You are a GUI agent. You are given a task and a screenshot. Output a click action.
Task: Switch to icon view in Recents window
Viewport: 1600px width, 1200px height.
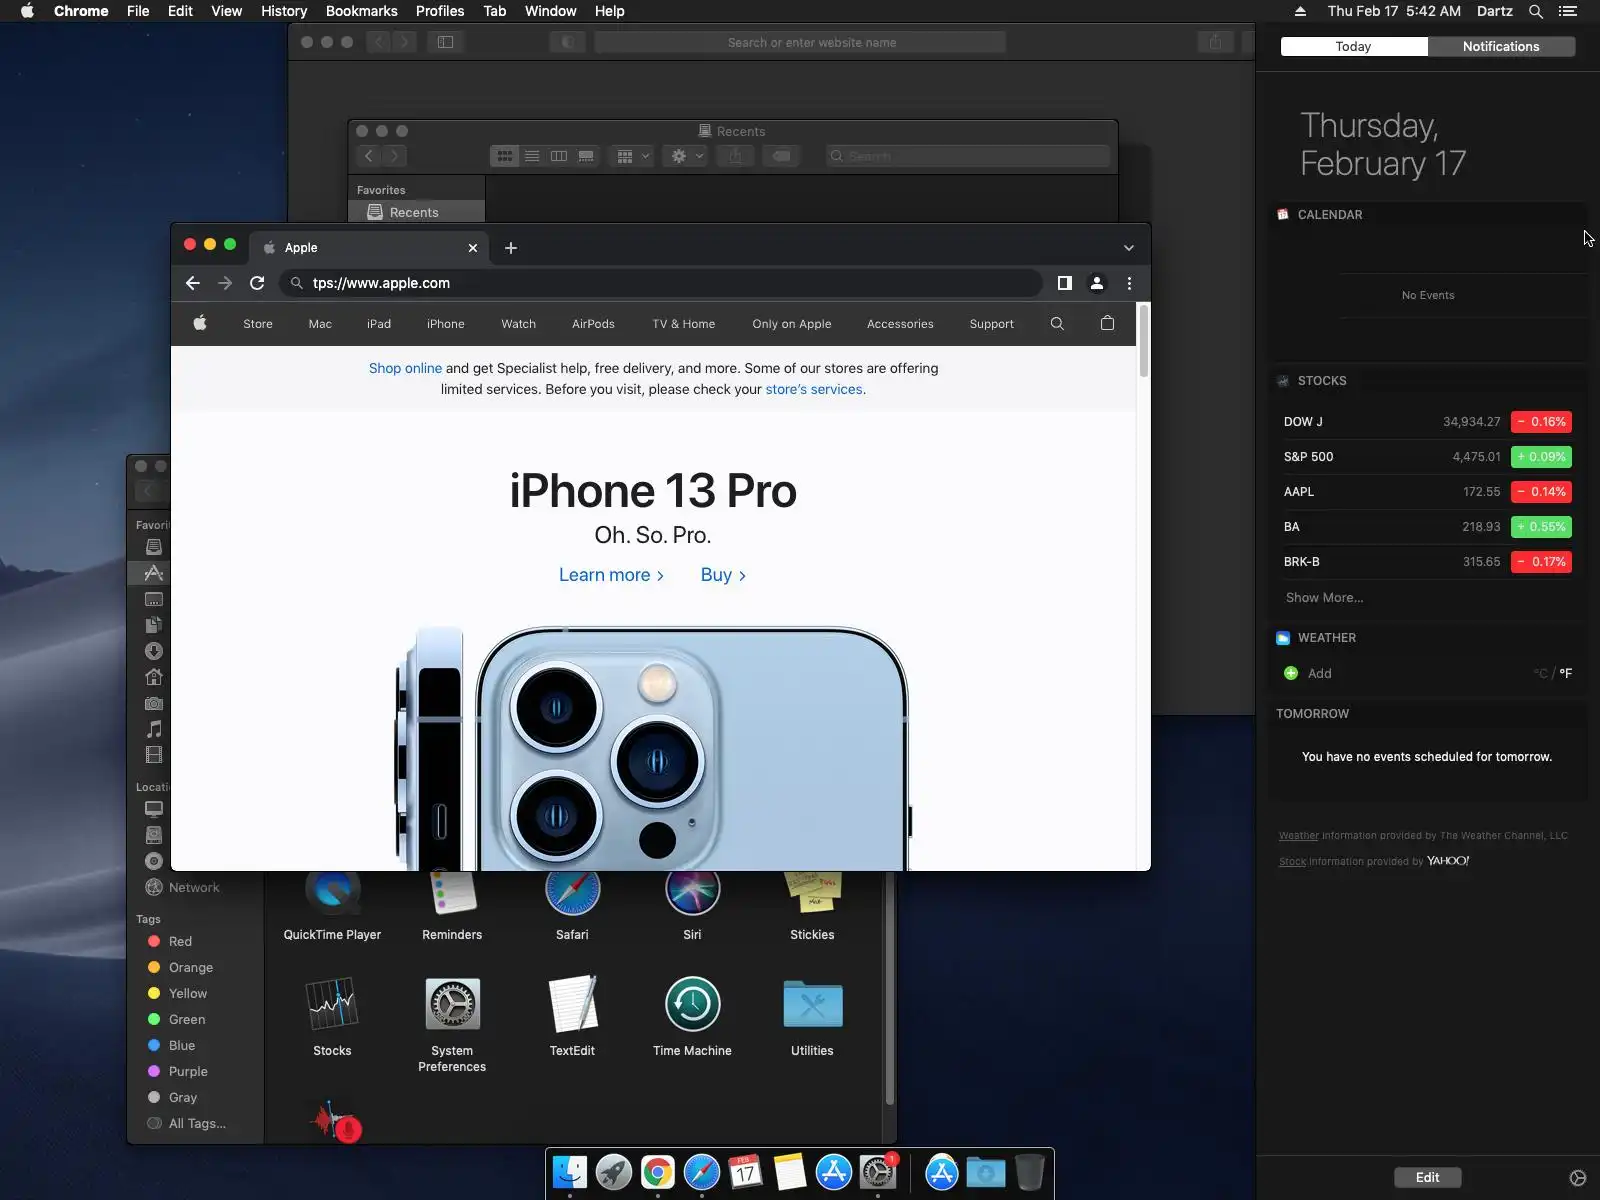[505, 156]
